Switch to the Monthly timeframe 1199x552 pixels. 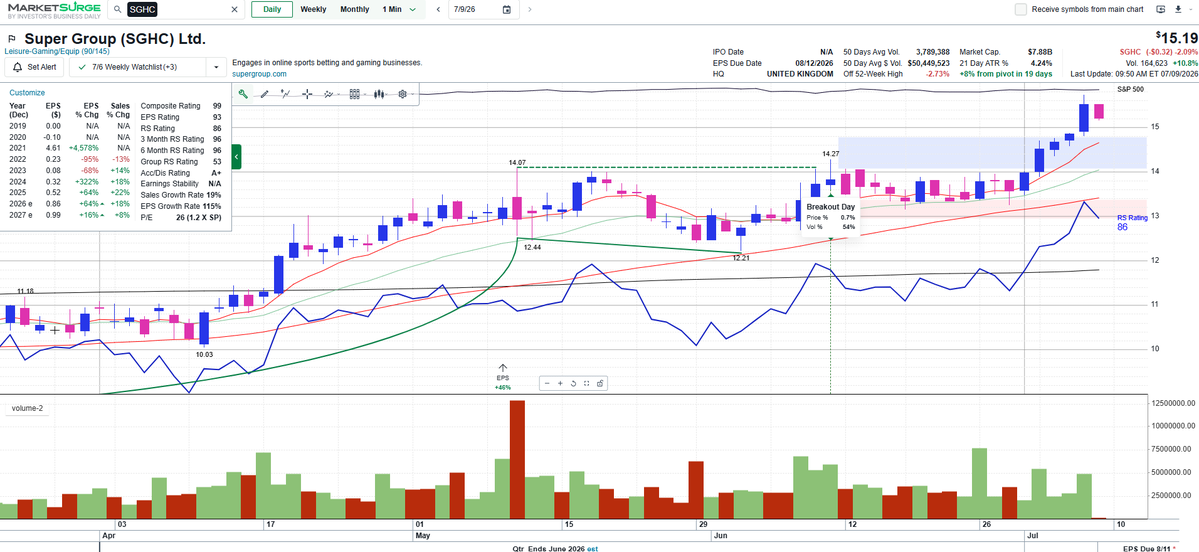click(x=354, y=9)
